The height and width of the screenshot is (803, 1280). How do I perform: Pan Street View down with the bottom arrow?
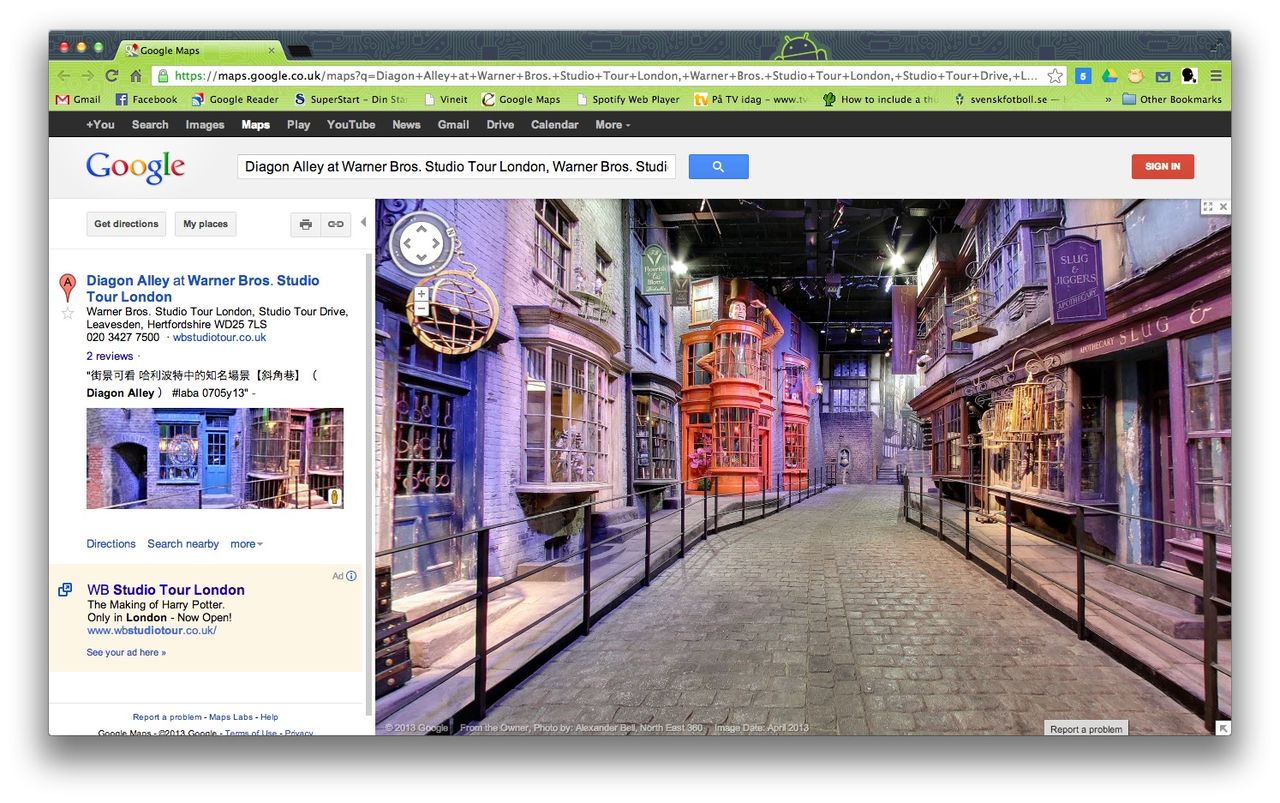coord(421,258)
